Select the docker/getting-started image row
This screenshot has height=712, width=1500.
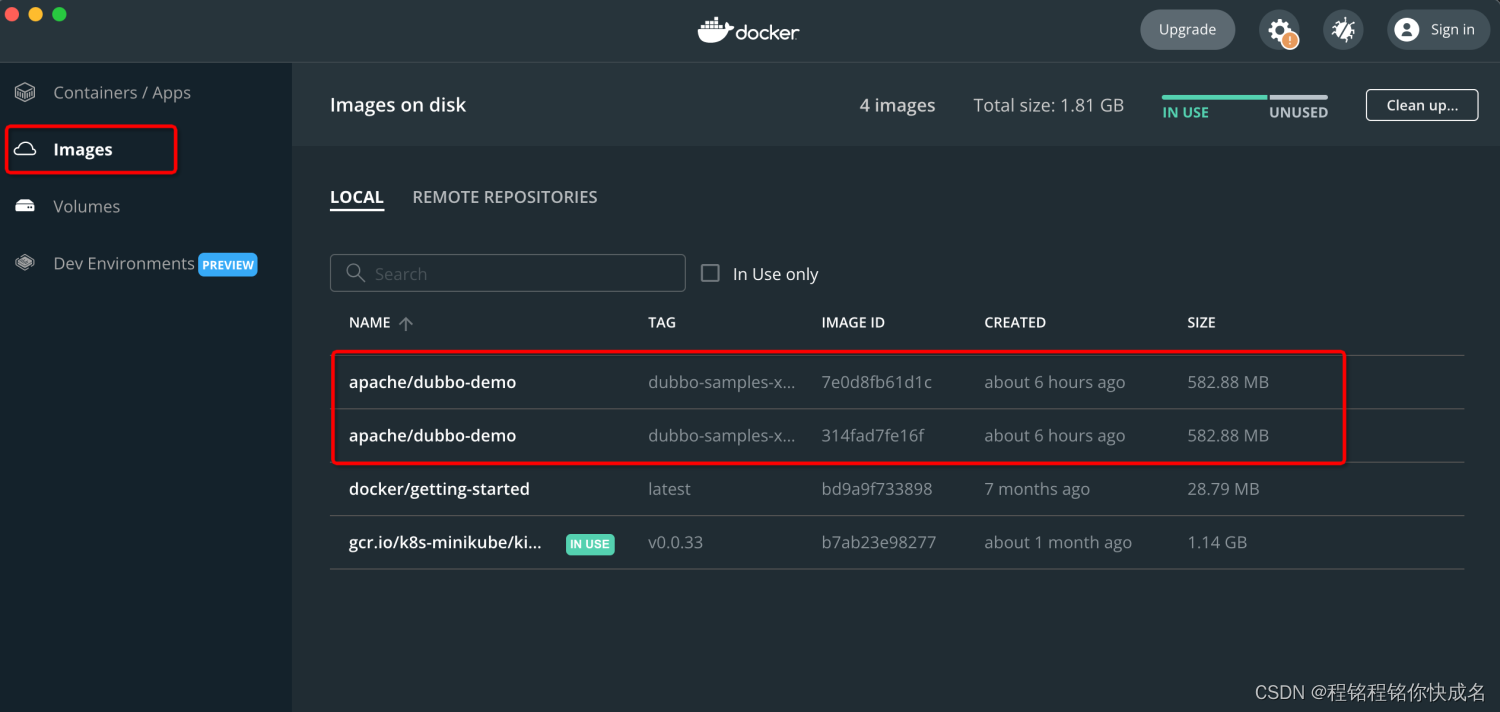897,489
